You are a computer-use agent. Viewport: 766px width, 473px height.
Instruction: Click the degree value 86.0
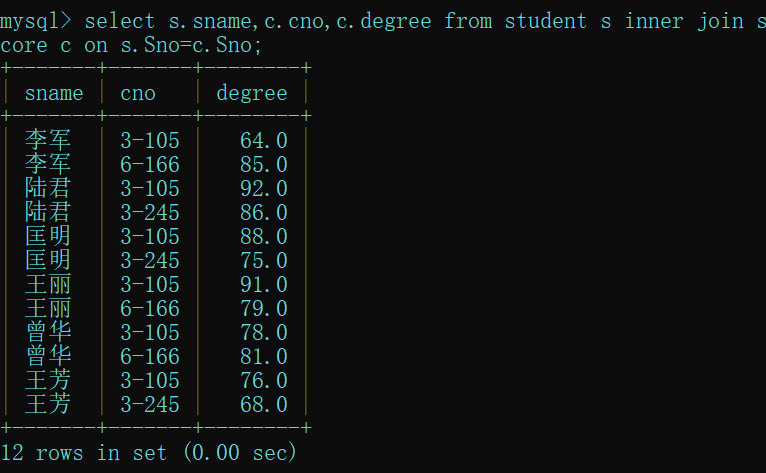[x=263, y=212]
